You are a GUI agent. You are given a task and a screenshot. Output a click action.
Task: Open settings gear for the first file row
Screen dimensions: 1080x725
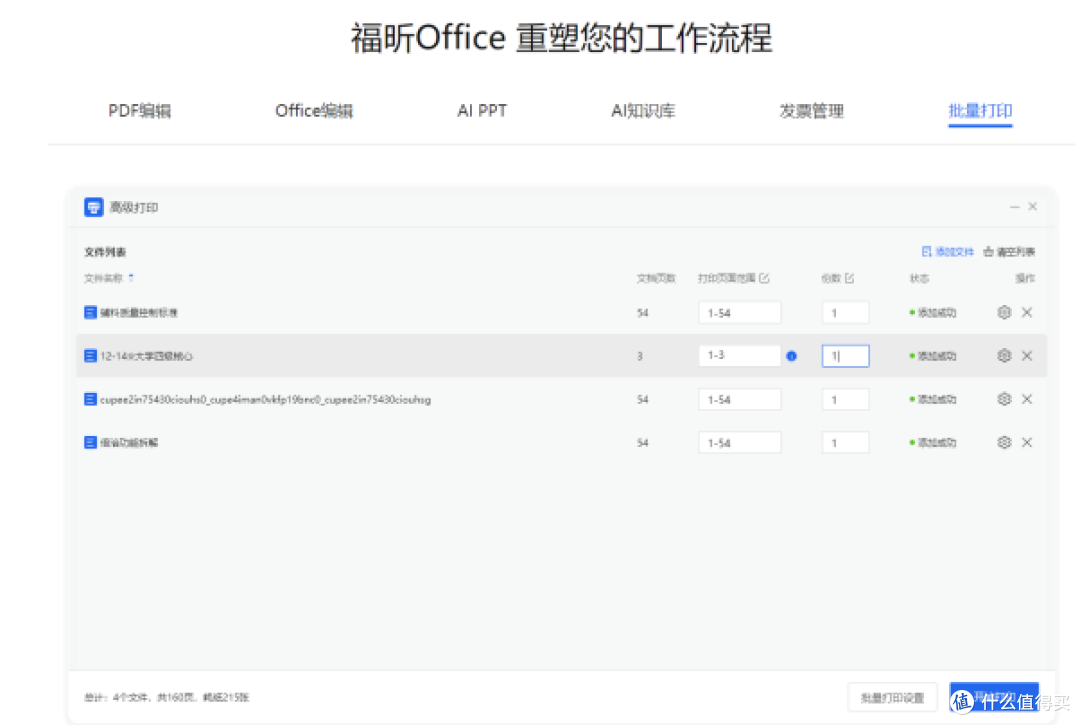coord(1004,313)
